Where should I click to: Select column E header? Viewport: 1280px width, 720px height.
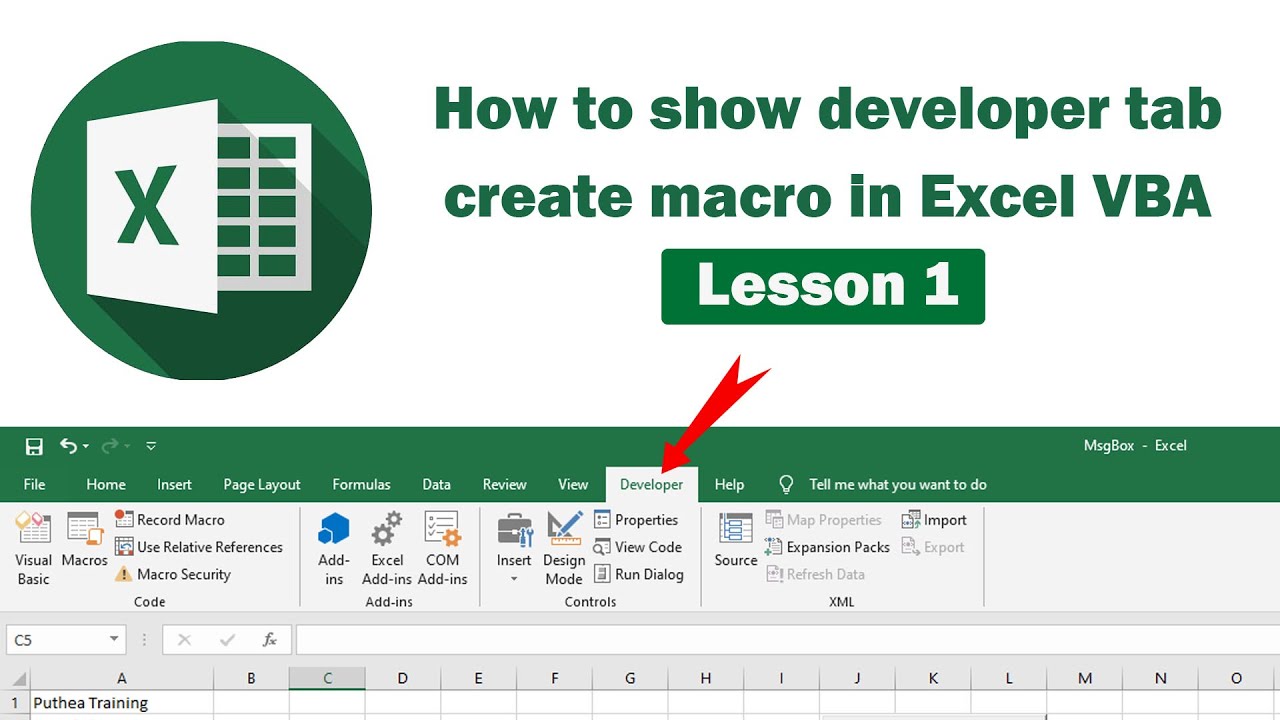click(x=478, y=678)
